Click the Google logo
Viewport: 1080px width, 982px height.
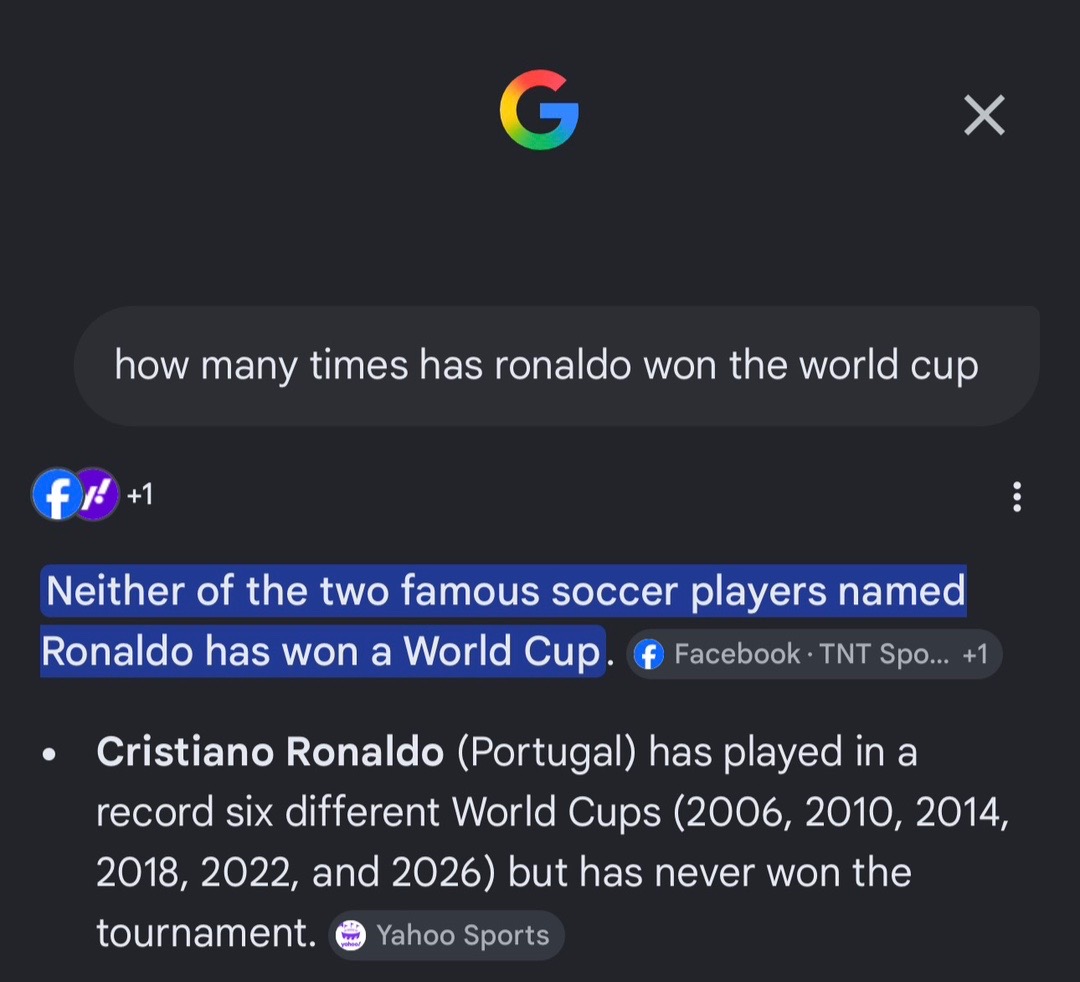539,110
